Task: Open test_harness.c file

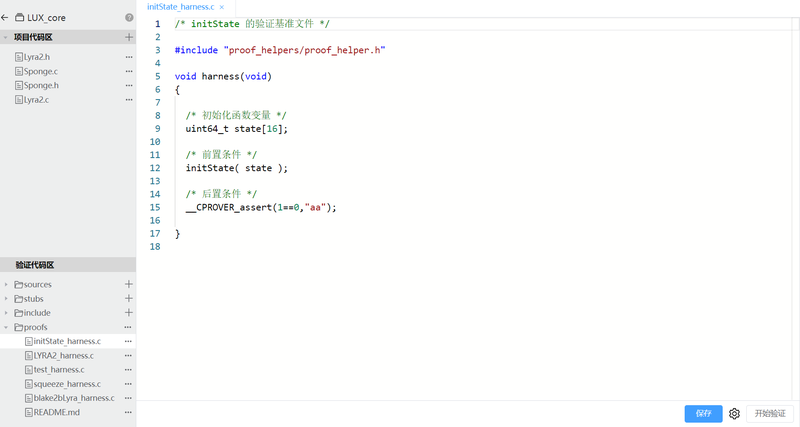Action: coord(55,369)
